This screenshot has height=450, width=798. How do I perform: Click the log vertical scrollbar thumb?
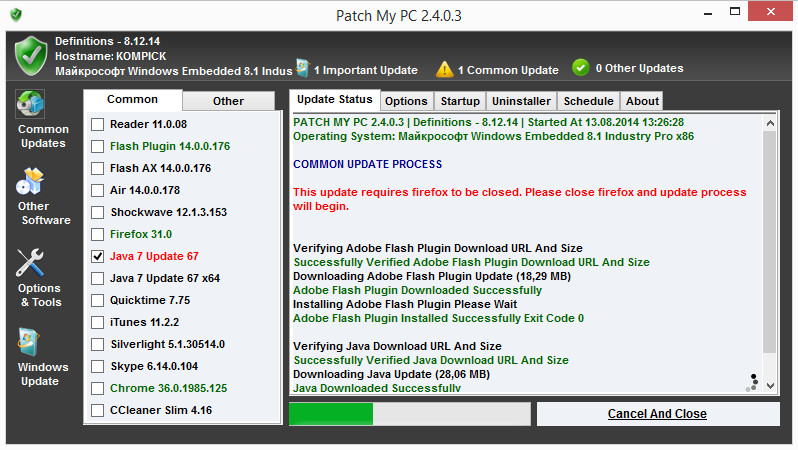(x=770, y=242)
